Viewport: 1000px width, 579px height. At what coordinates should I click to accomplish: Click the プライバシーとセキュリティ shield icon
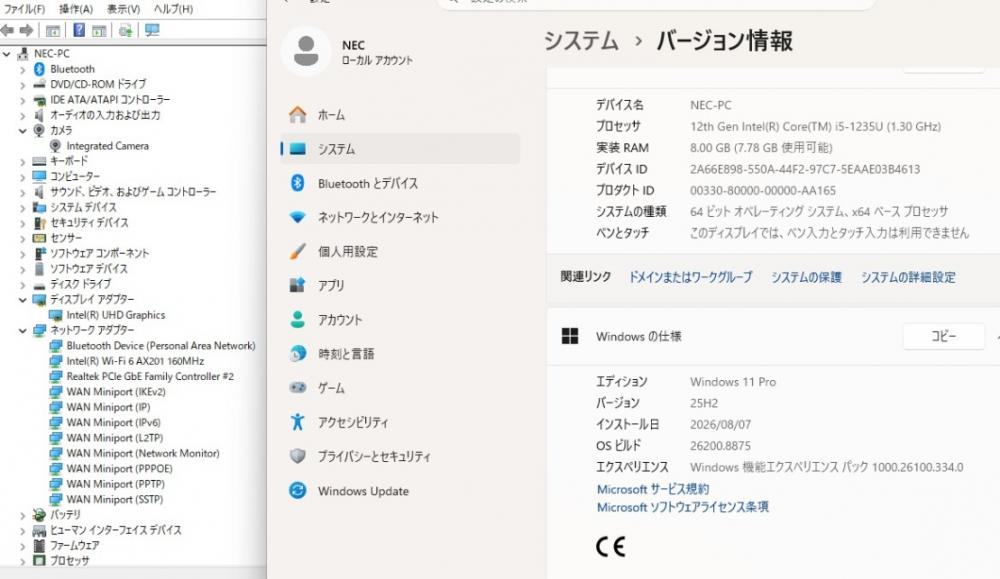click(297, 456)
